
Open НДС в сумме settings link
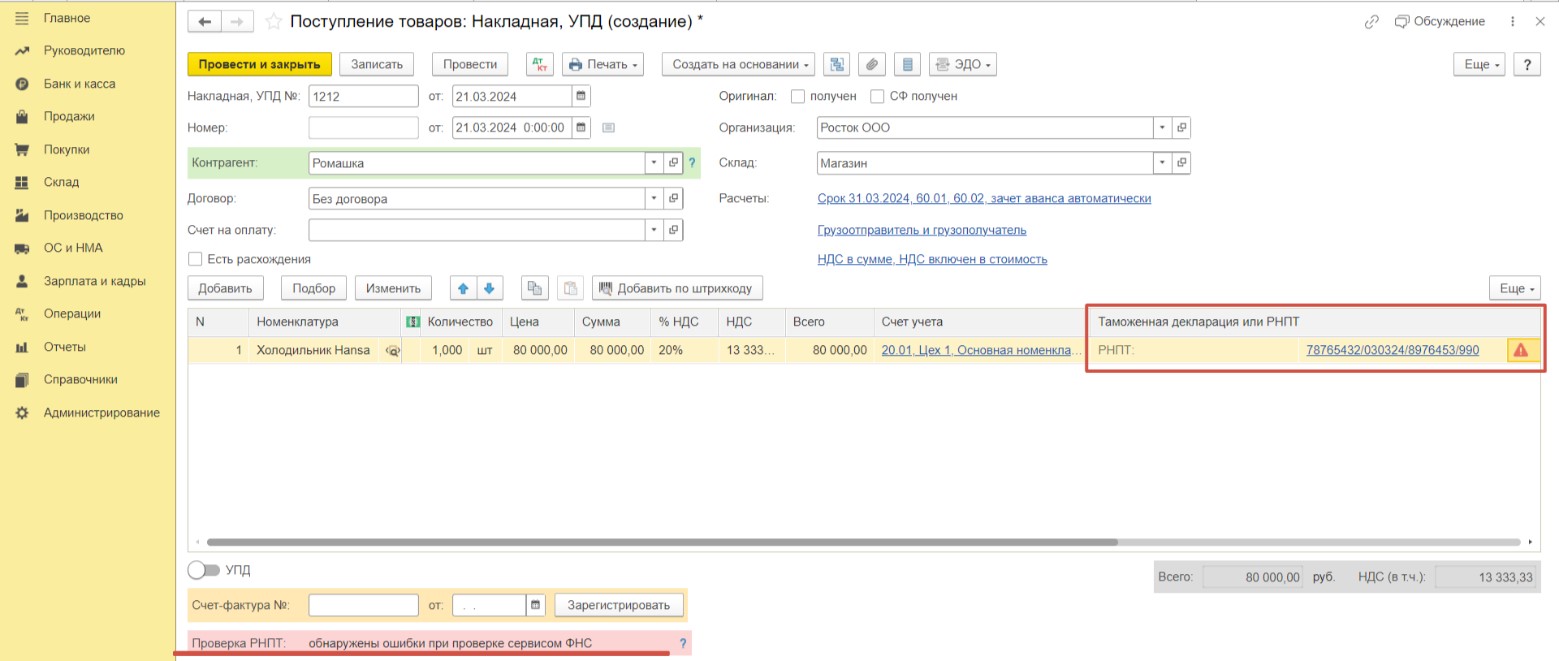932,259
